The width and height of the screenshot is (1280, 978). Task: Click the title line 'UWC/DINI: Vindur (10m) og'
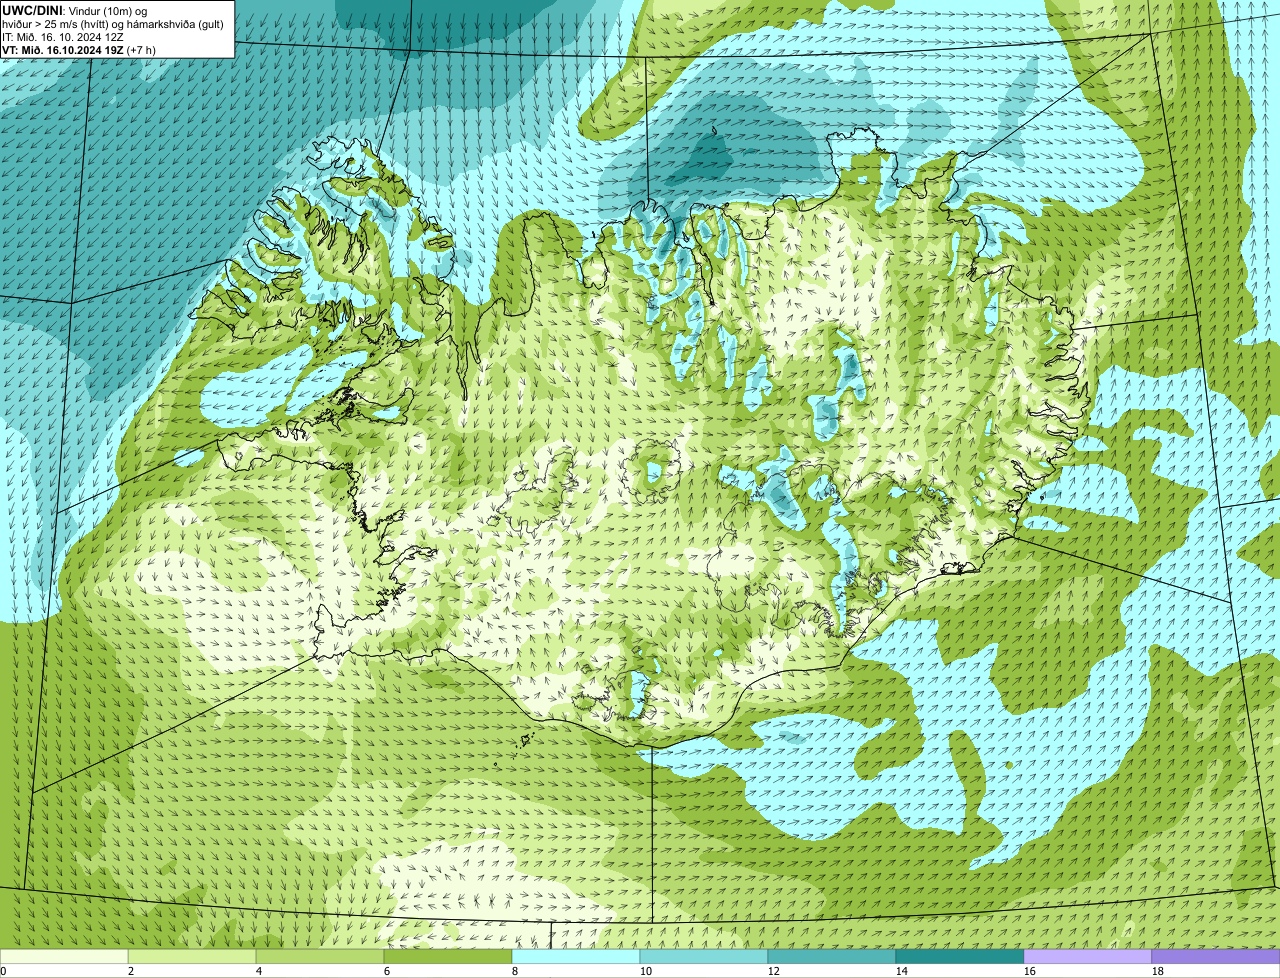[x=75, y=10]
